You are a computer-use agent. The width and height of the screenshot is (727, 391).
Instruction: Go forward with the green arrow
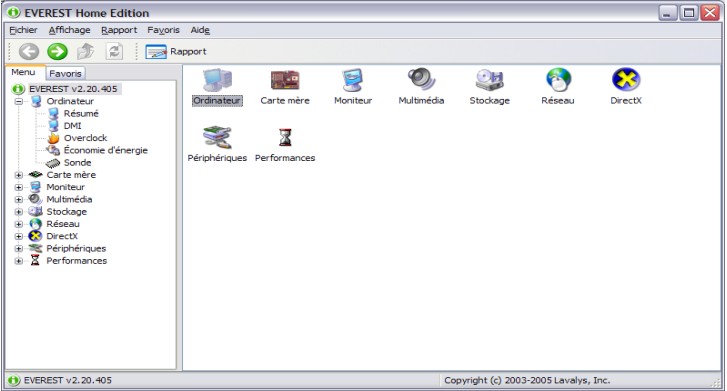(57, 51)
